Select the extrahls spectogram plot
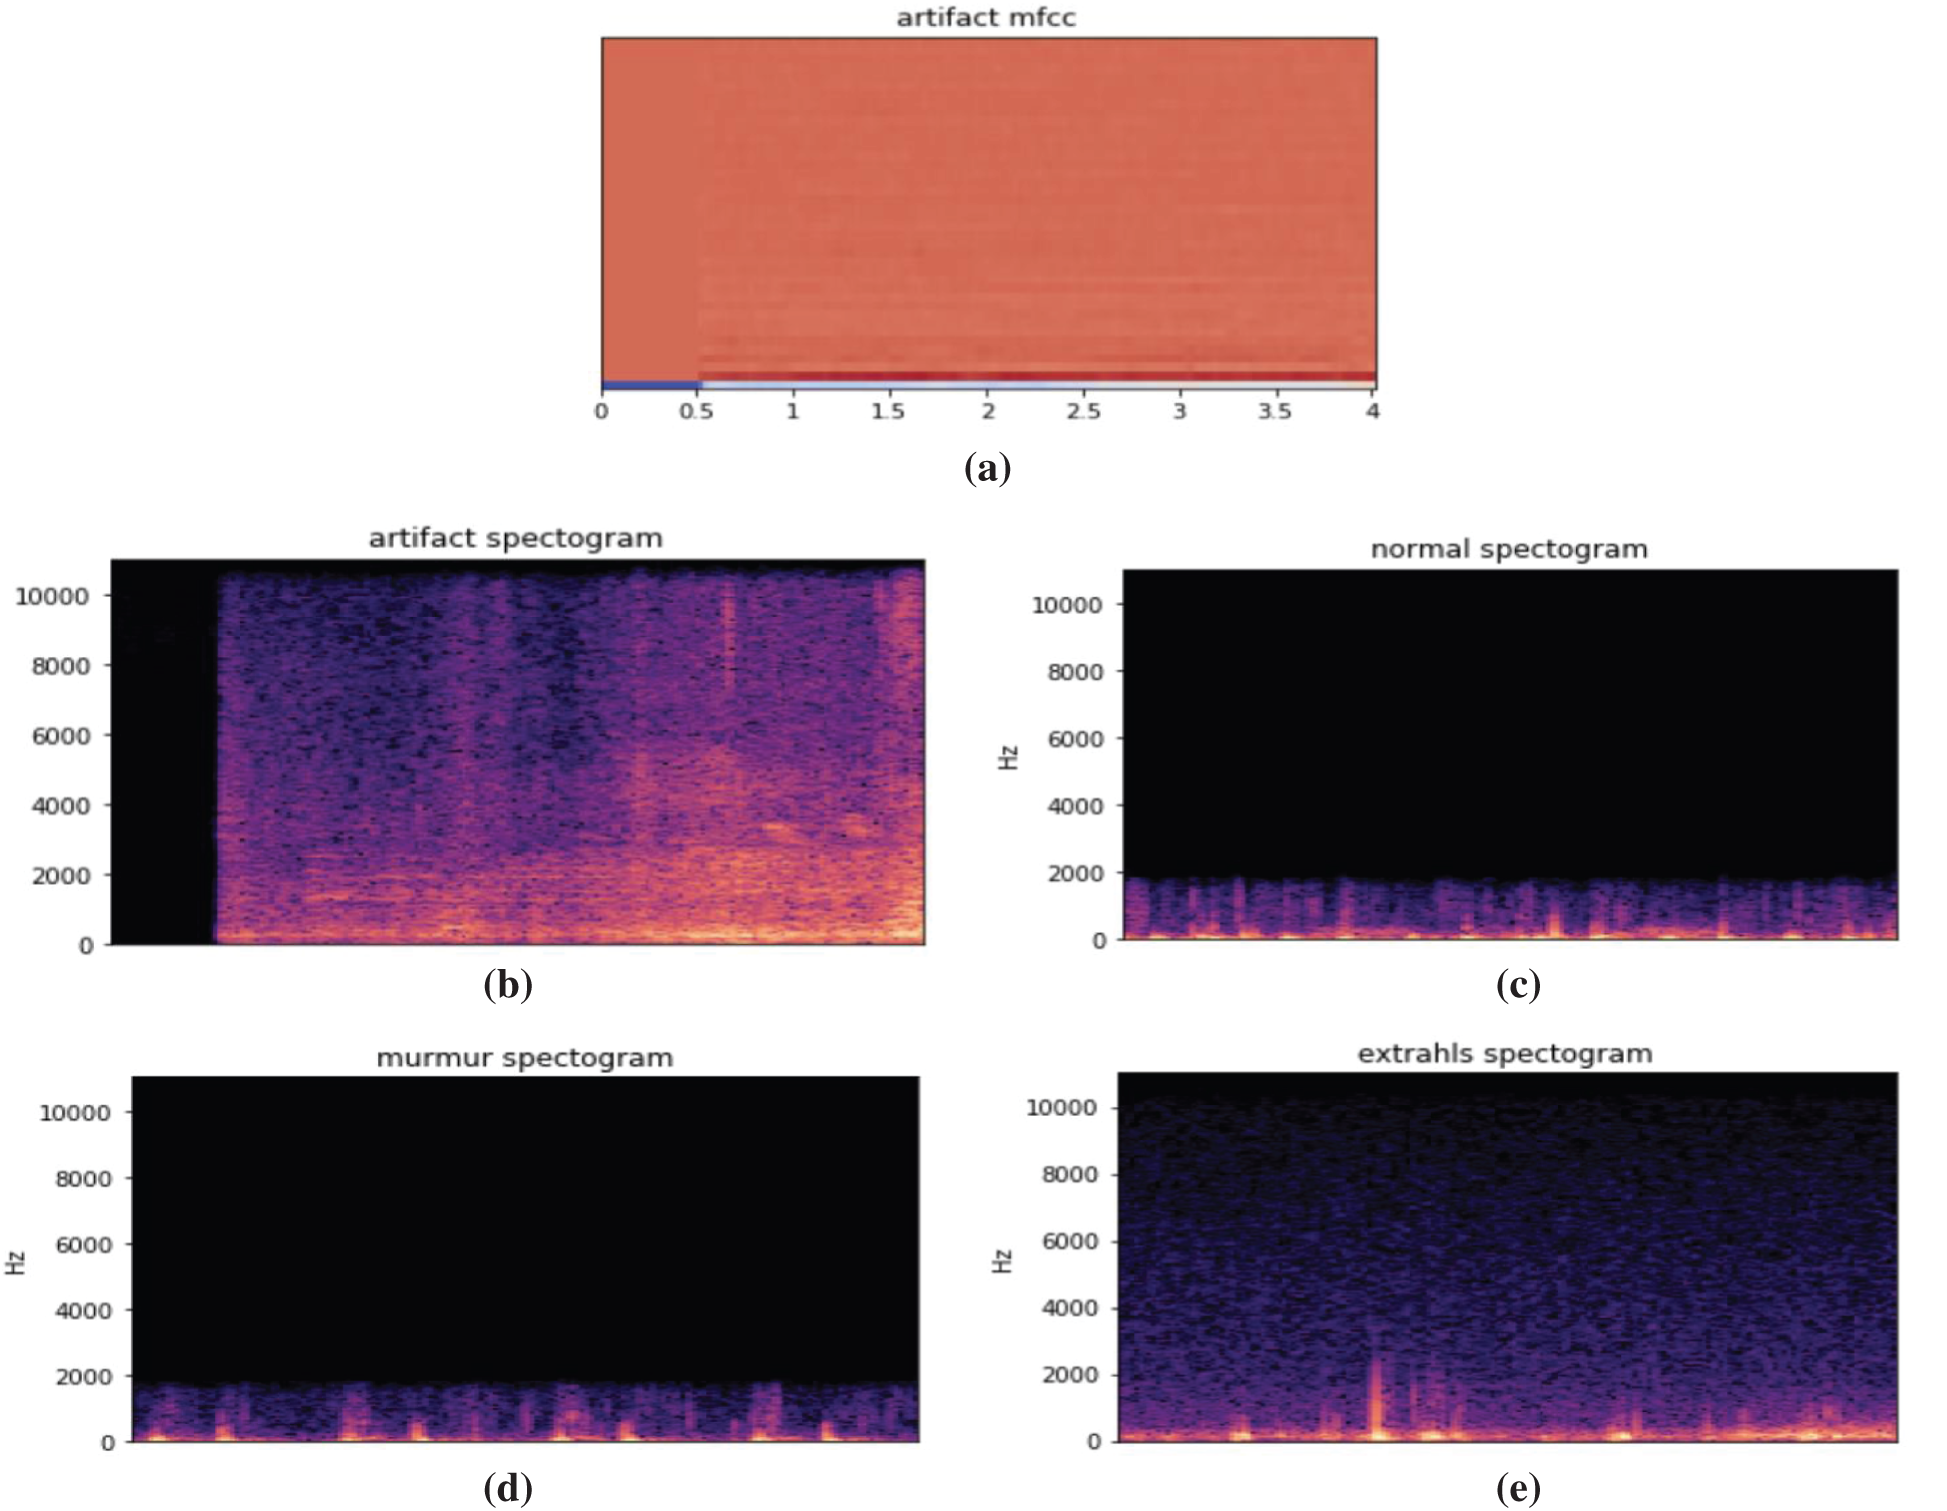This screenshot has height=1511, width=1947. [1507, 1256]
